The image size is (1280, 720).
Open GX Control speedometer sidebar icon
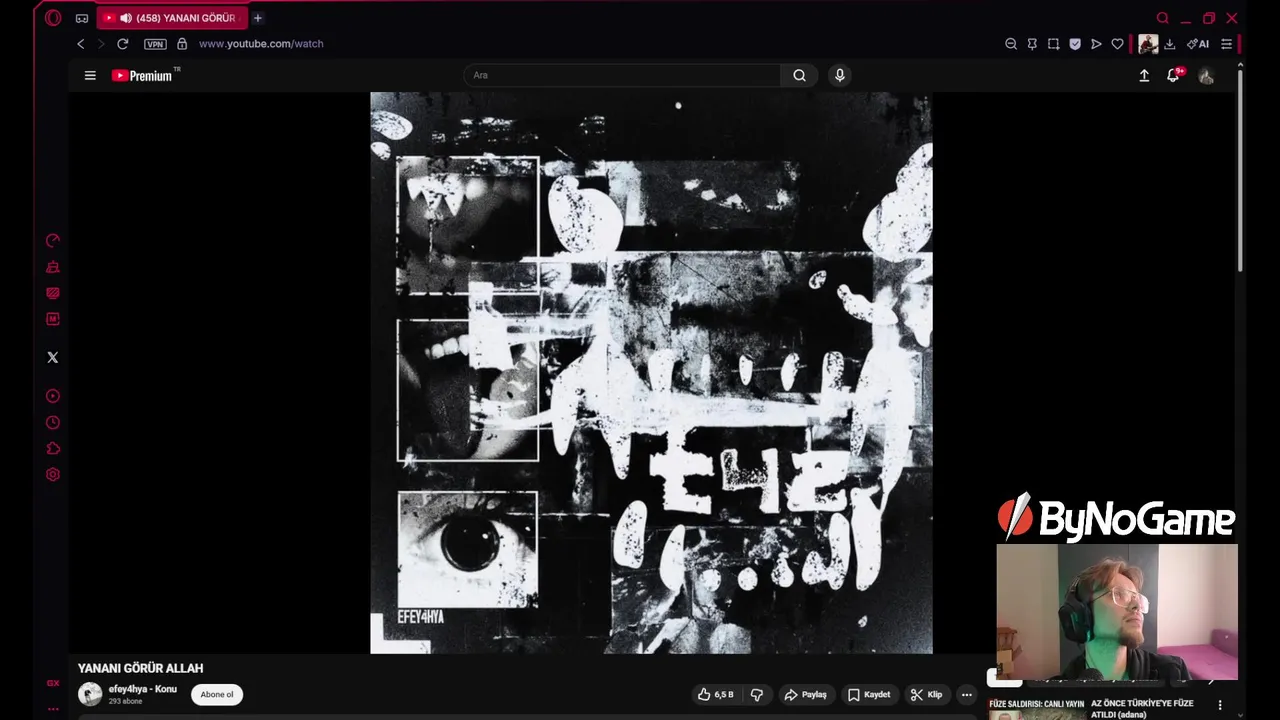point(53,241)
